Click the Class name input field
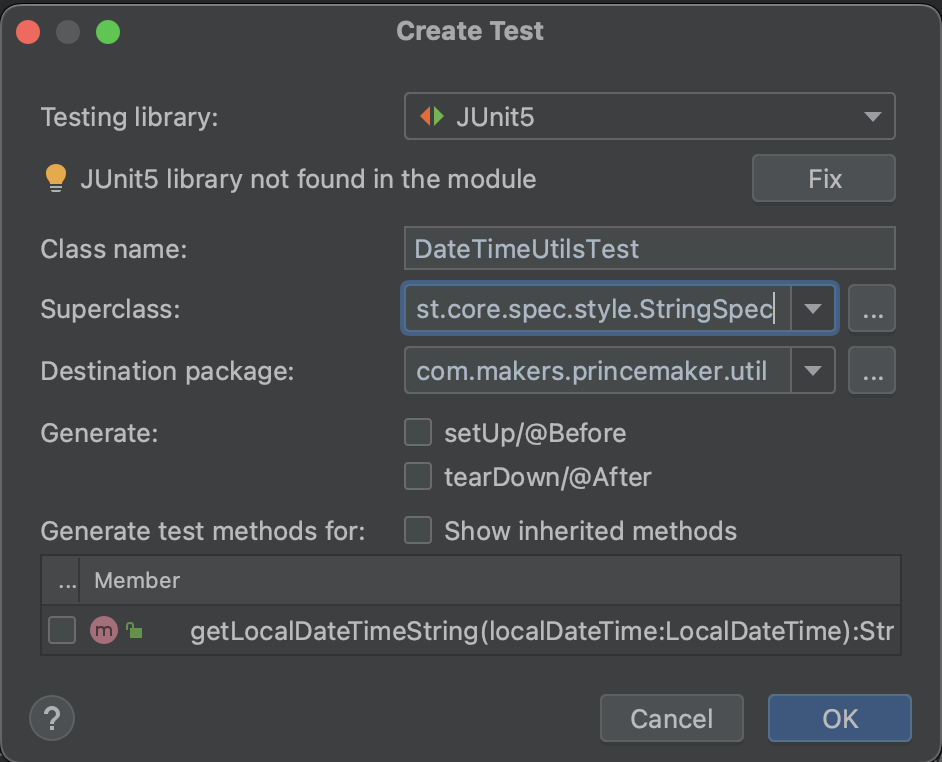The width and height of the screenshot is (942, 762). (x=649, y=249)
